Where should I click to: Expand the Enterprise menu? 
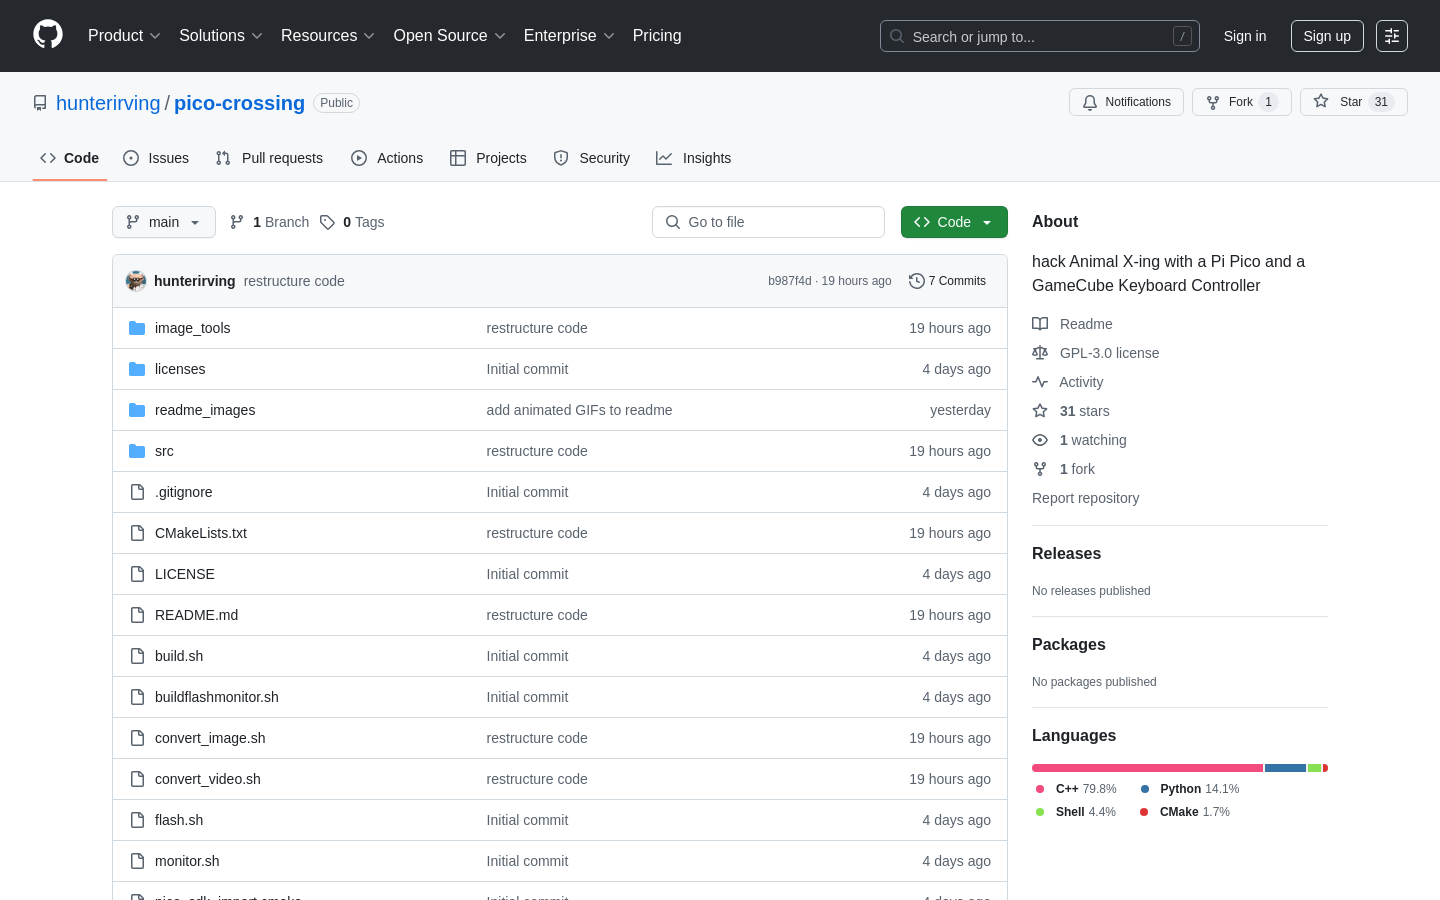(x=569, y=36)
